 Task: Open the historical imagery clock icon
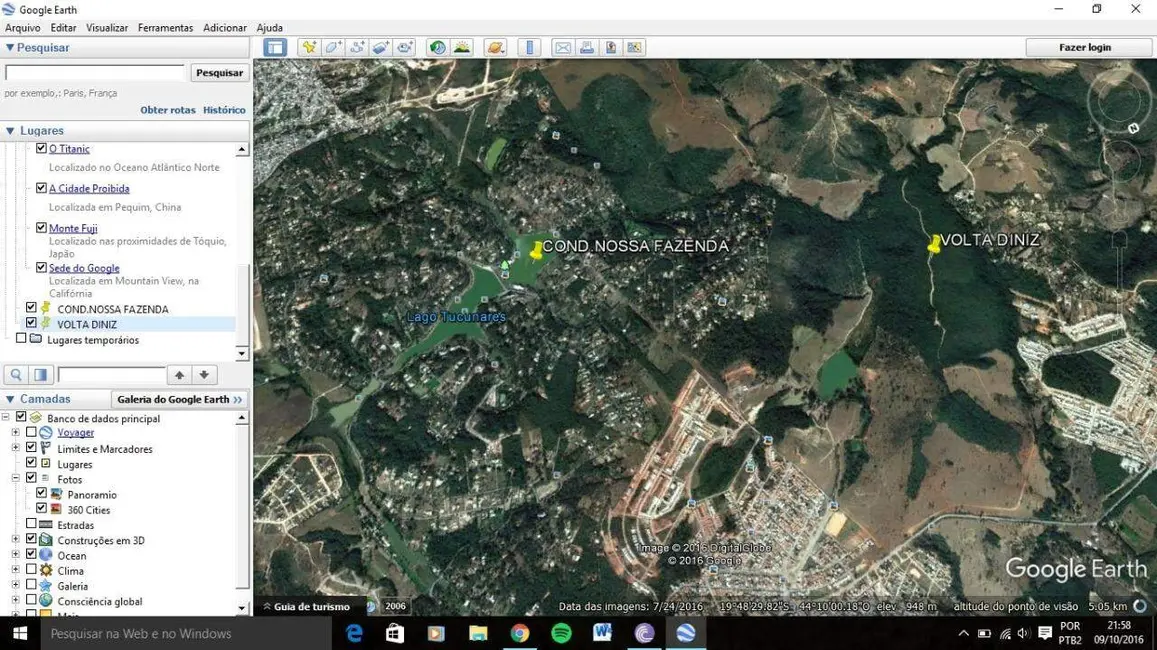coord(437,47)
